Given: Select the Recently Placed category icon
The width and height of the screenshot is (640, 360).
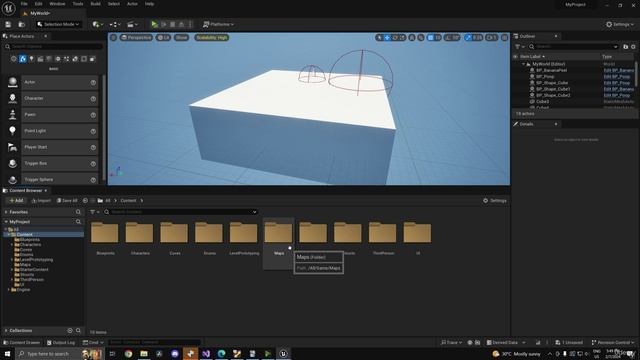Looking at the screenshot, I should point(14,59).
